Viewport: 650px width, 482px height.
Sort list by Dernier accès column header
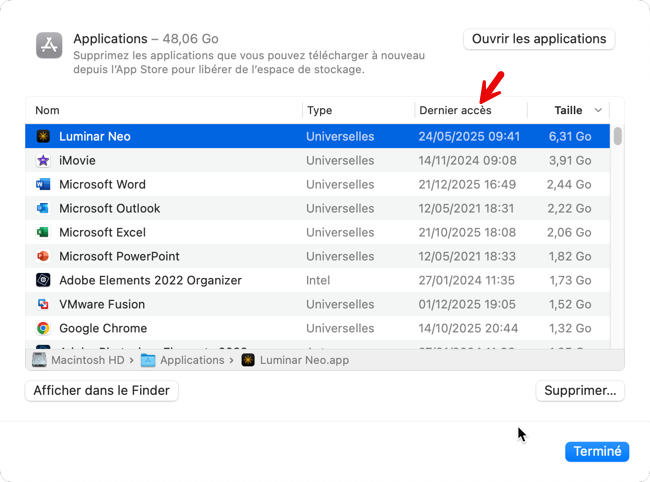[455, 110]
